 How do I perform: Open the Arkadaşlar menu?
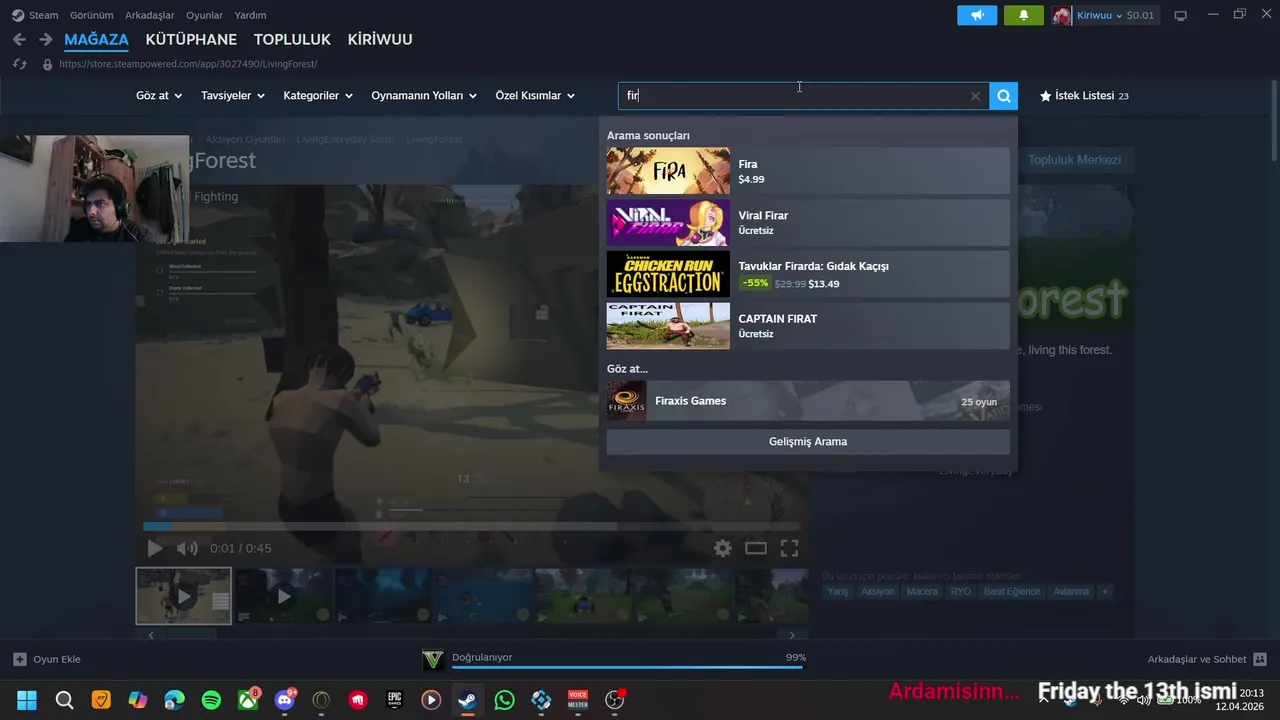tap(150, 15)
